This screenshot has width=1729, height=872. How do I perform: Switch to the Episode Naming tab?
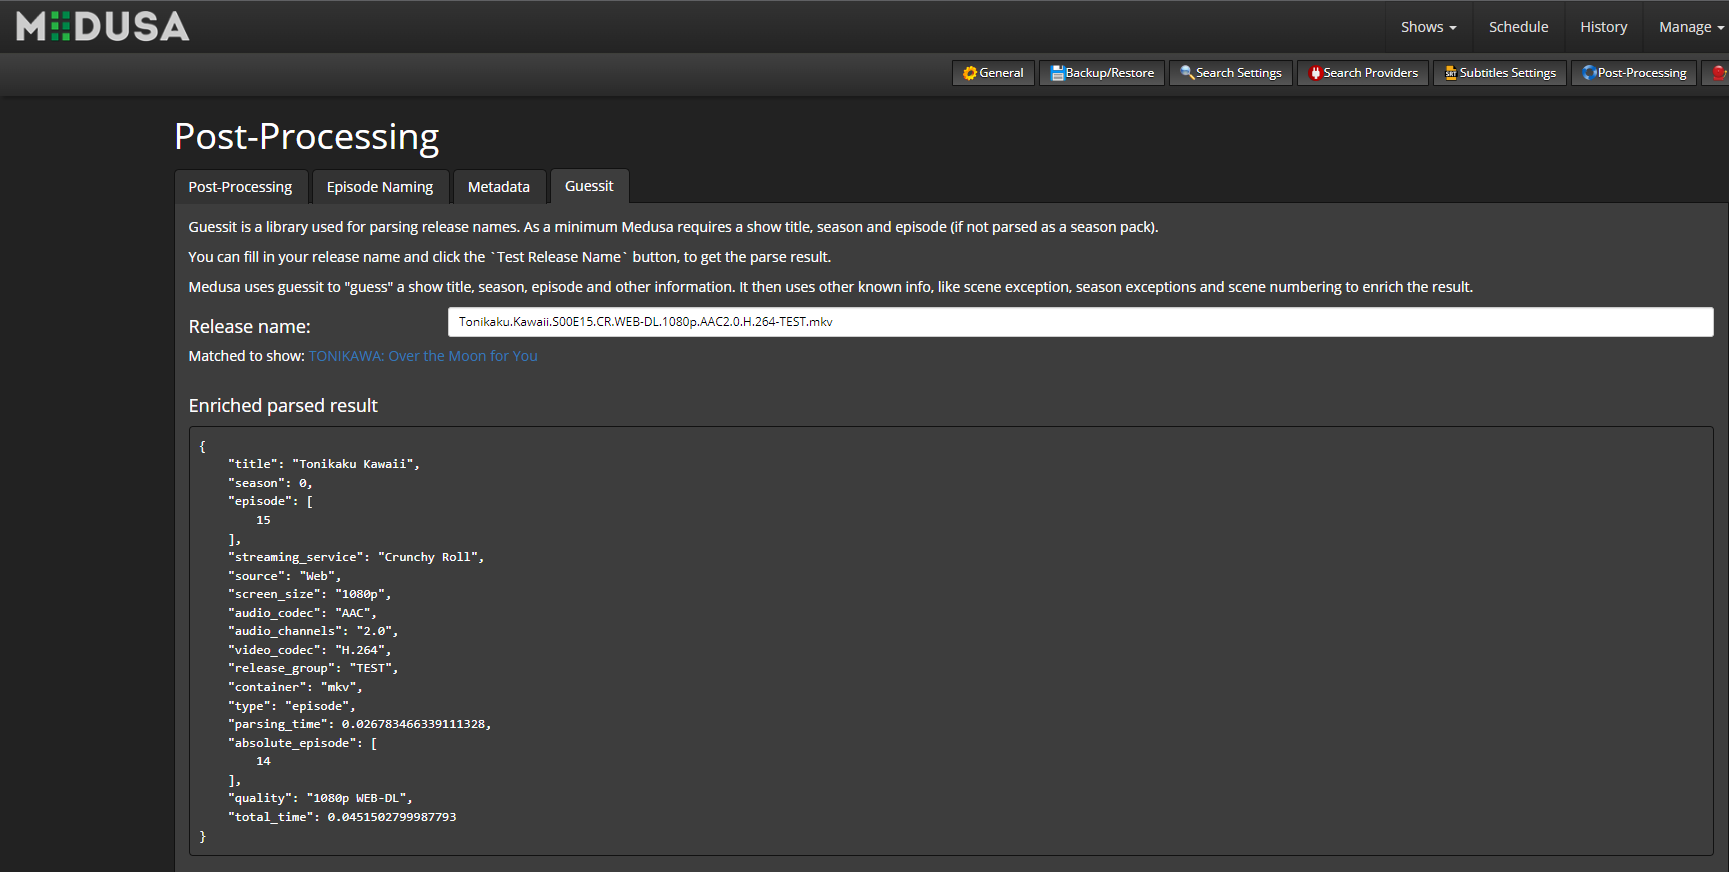(380, 187)
